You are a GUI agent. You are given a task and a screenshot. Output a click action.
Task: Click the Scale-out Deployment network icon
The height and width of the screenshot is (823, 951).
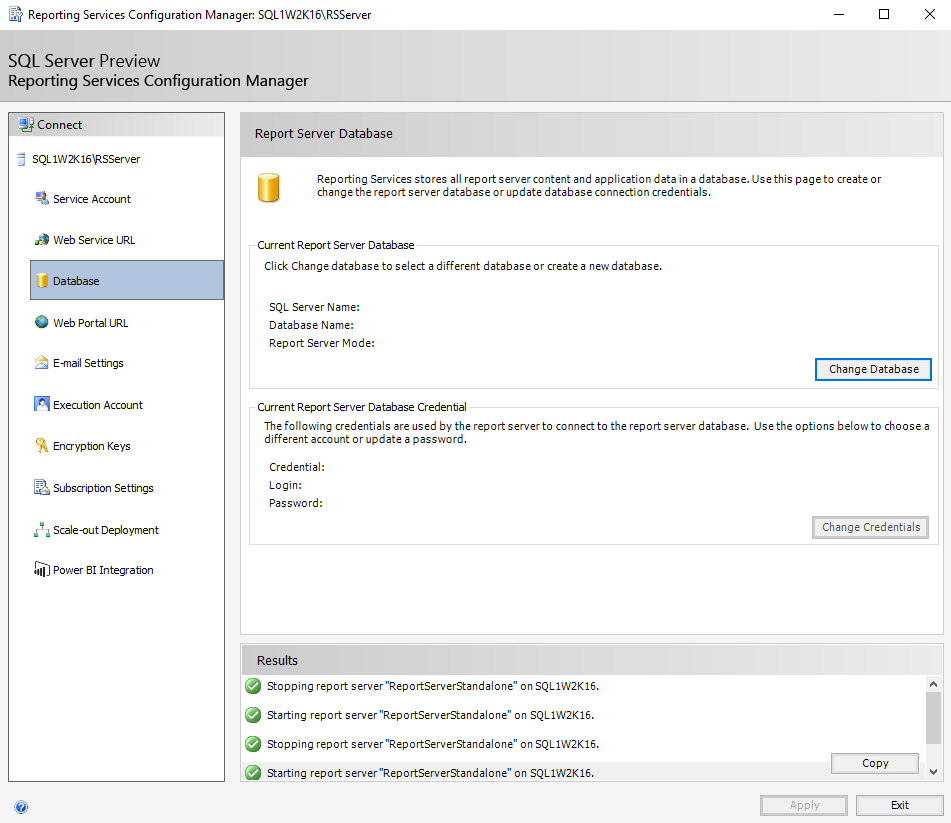point(41,529)
